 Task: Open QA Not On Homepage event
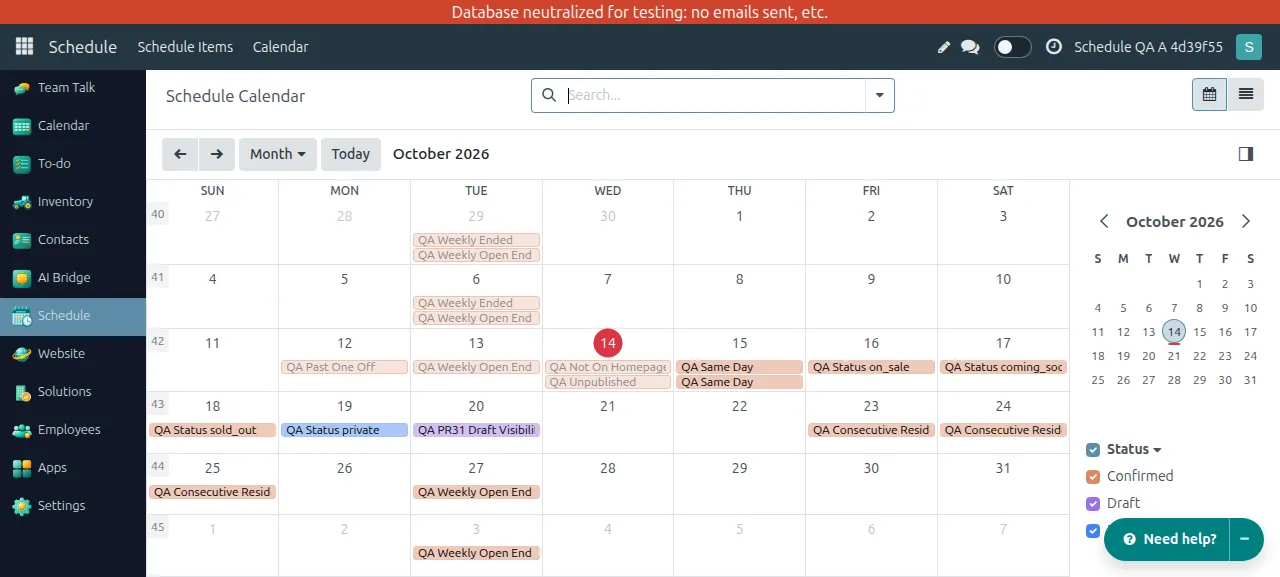(x=608, y=367)
